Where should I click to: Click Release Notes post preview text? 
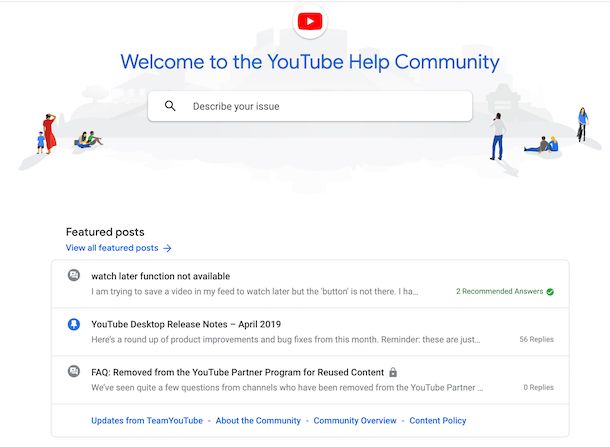tap(286, 340)
